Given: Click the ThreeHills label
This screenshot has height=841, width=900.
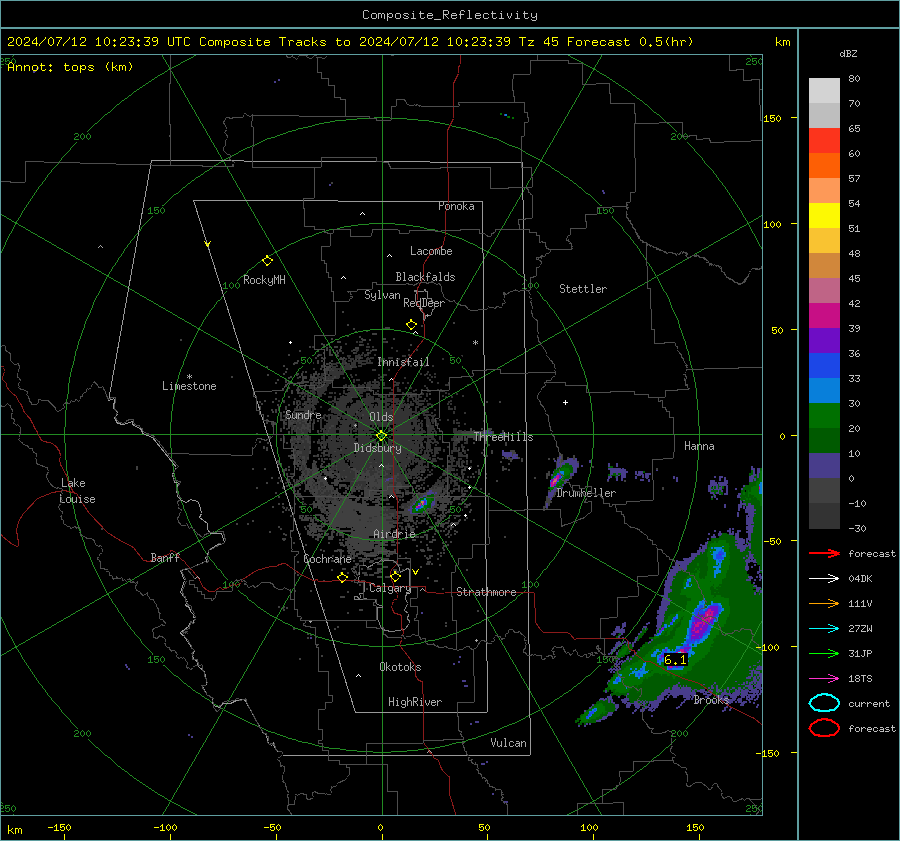Looking at the screenshot, I should [503, 437].
